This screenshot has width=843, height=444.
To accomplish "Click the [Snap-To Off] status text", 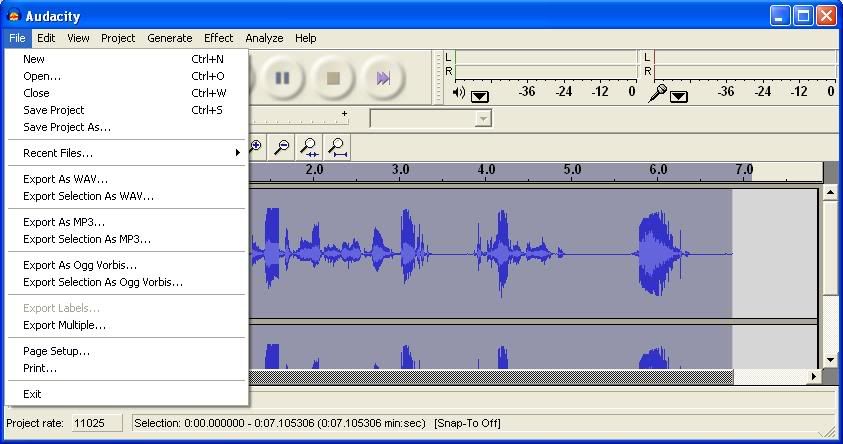I will [x=467, y=424].
